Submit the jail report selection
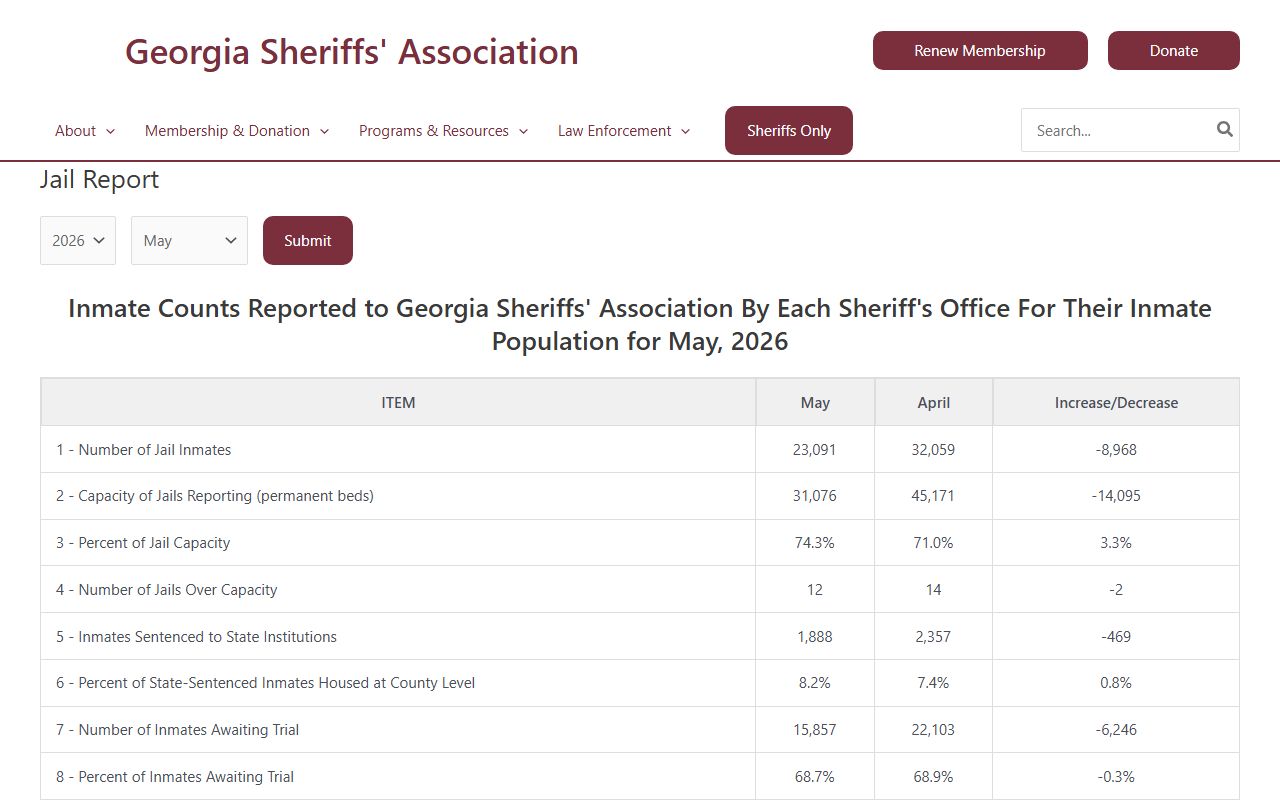The image size is (1280, 800). pyautogui.click(x=308, y=240)
